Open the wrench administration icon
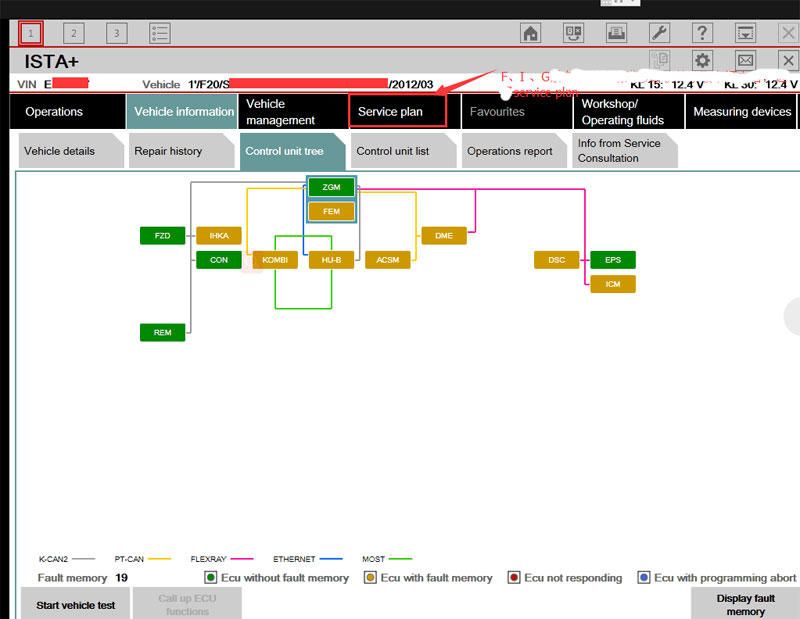The width and height of the screenshot is (800, 619). [659, 33]
